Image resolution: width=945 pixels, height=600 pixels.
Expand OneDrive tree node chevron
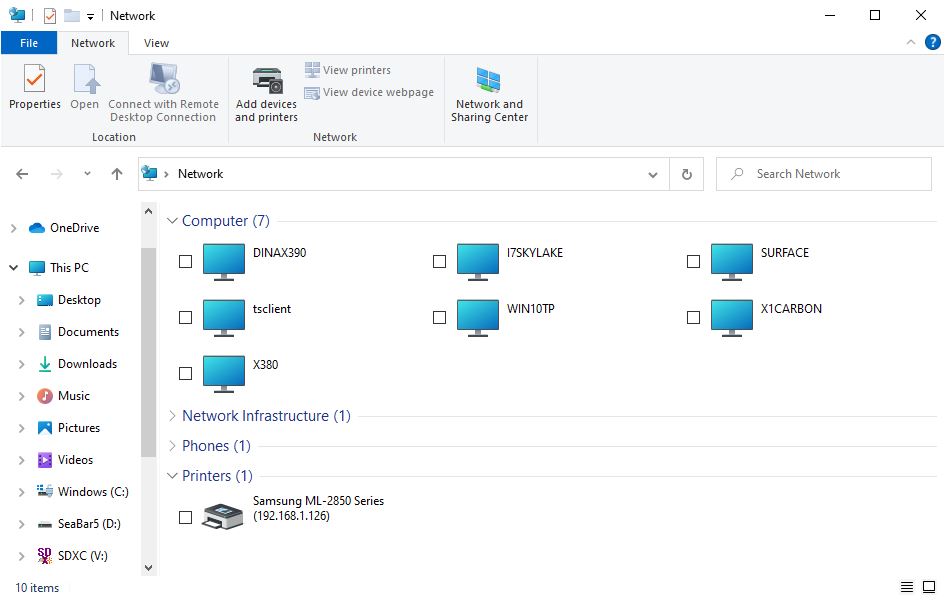[x=13, y=228]
